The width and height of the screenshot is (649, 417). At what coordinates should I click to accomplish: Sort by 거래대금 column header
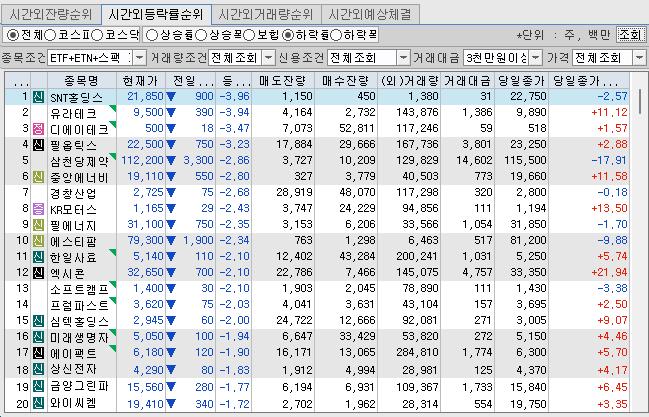[x=468, y=81]
